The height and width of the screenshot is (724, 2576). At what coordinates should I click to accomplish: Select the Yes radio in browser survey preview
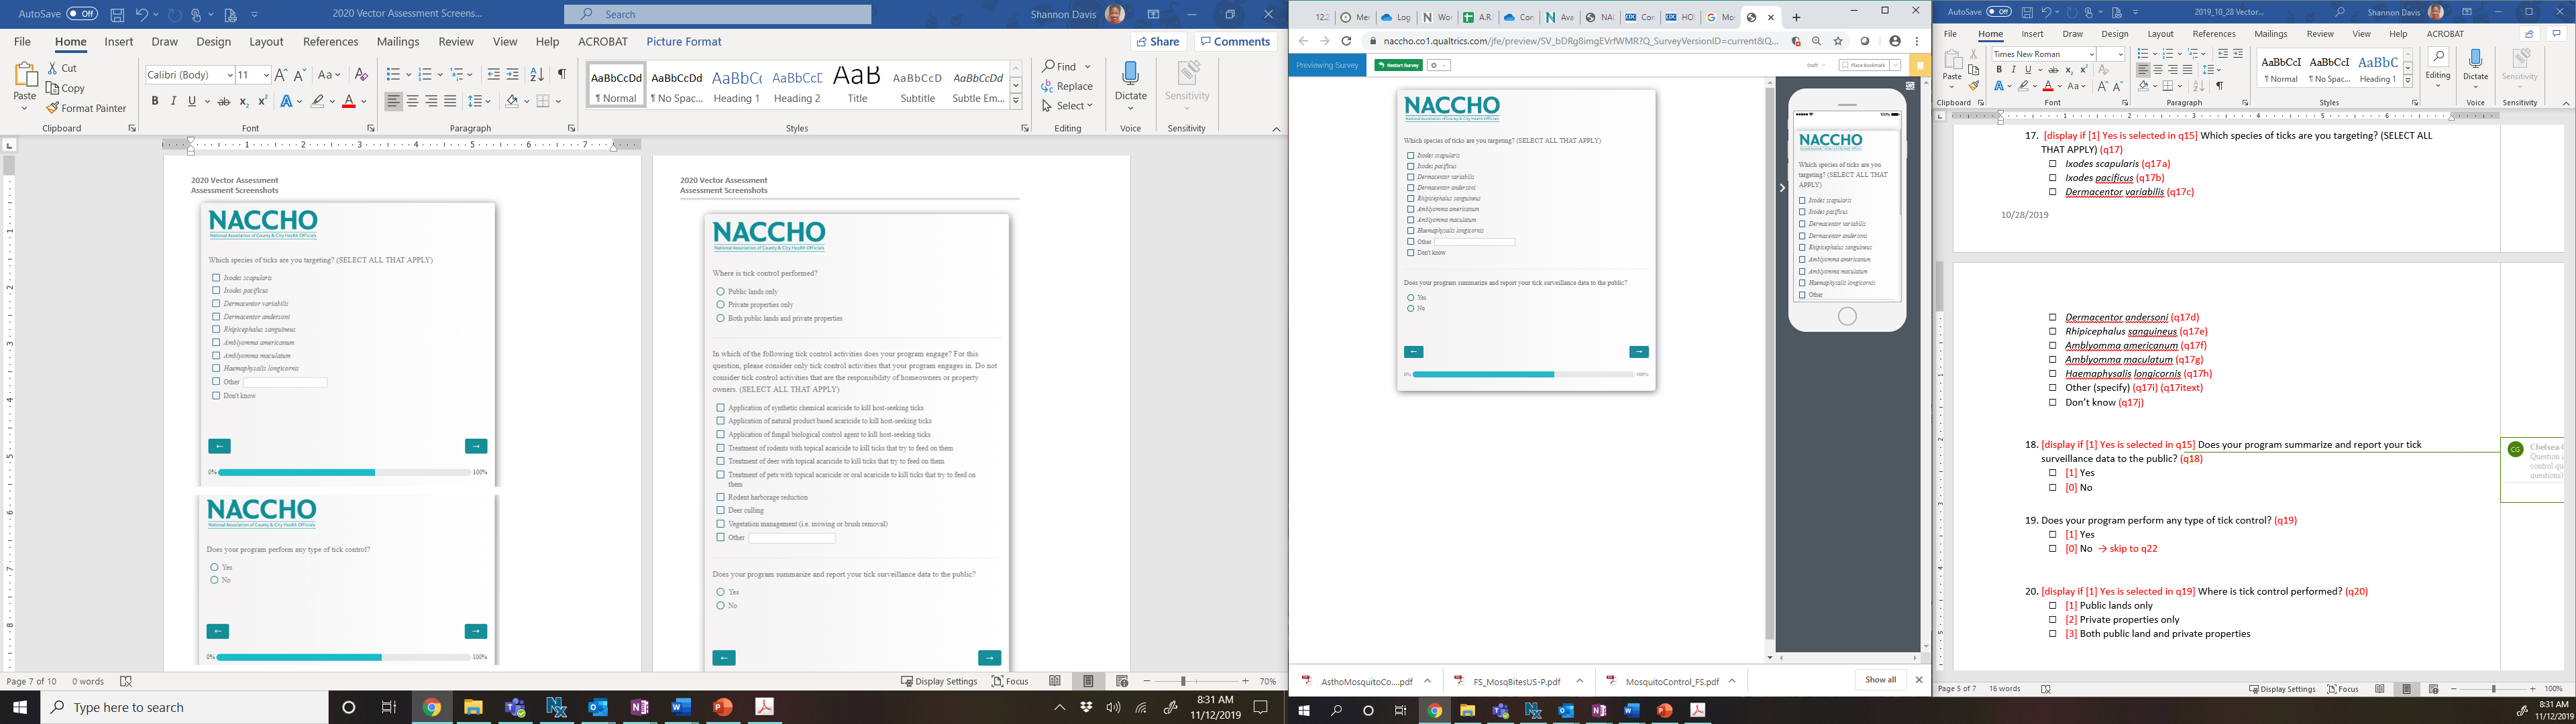click(1410, 298)
